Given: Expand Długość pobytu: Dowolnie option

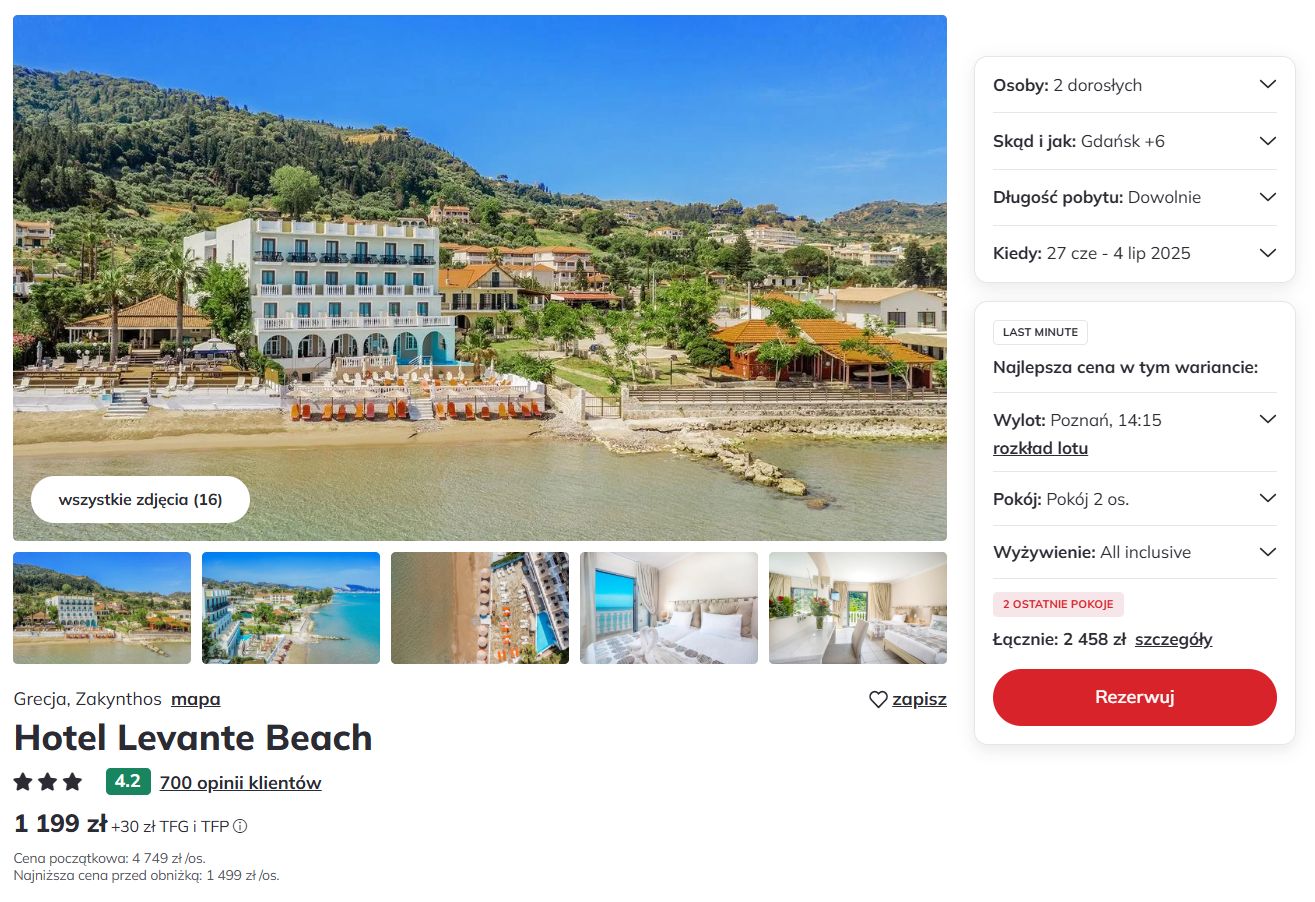Looking at the screenshot, I should (1134, 197).
